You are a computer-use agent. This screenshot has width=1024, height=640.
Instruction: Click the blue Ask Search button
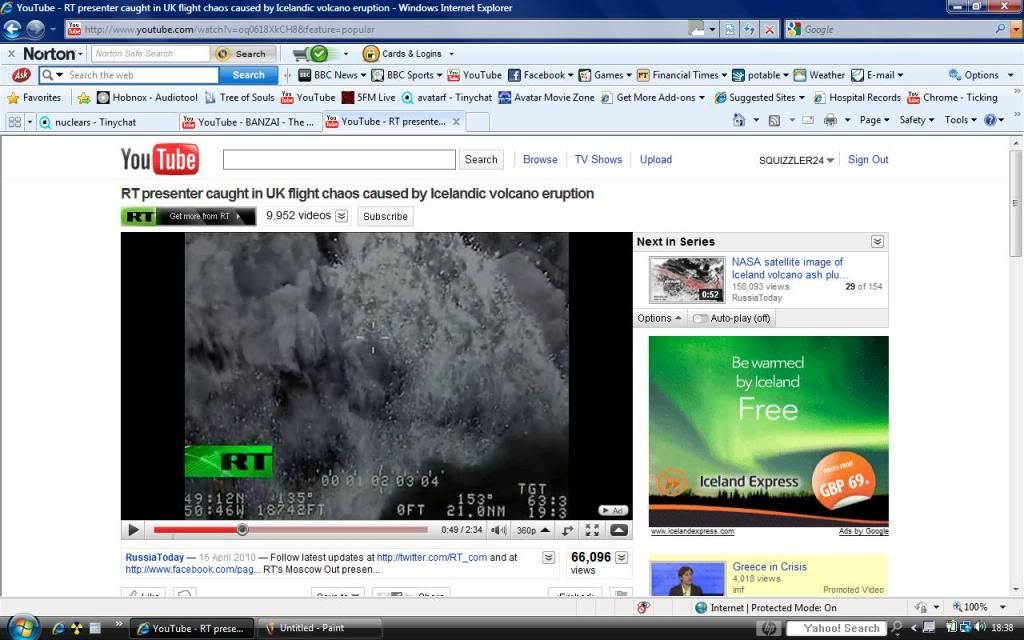[248, 75]
